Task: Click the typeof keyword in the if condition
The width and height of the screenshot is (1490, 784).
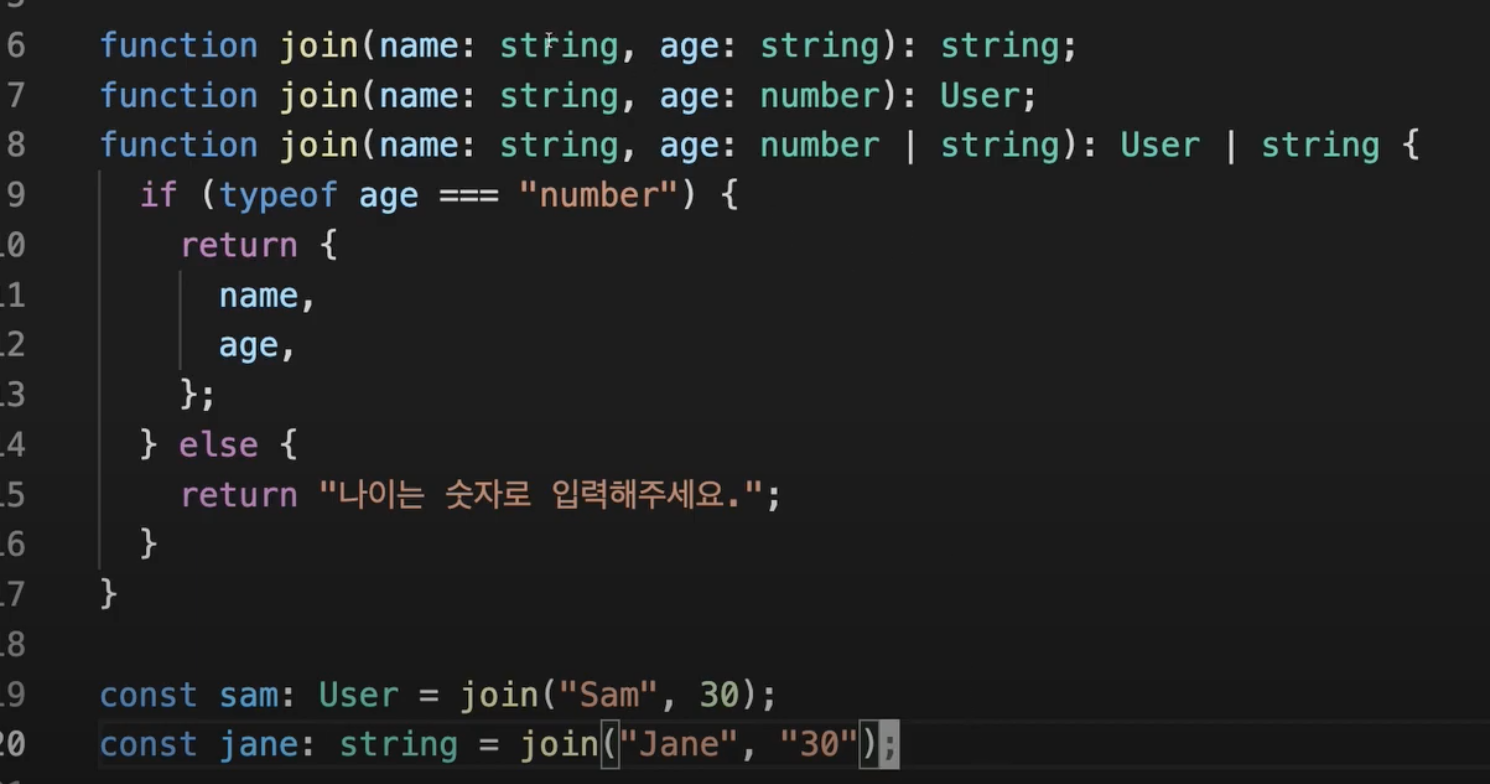Action: [279, 195]
